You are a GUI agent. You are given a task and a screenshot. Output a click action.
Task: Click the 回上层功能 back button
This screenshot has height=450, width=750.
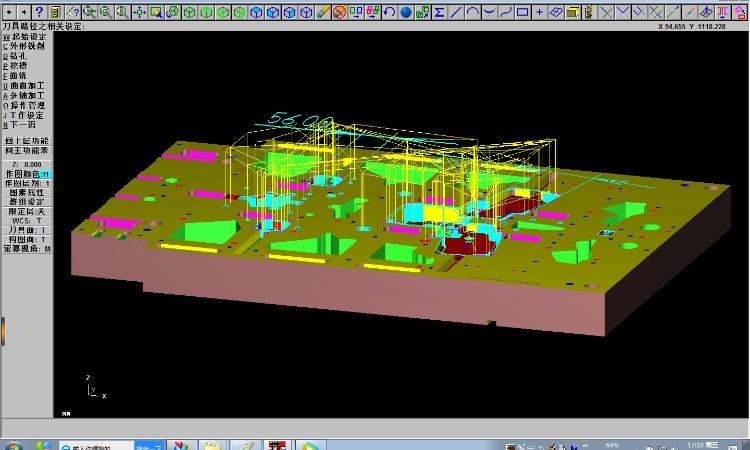[27, 142]
